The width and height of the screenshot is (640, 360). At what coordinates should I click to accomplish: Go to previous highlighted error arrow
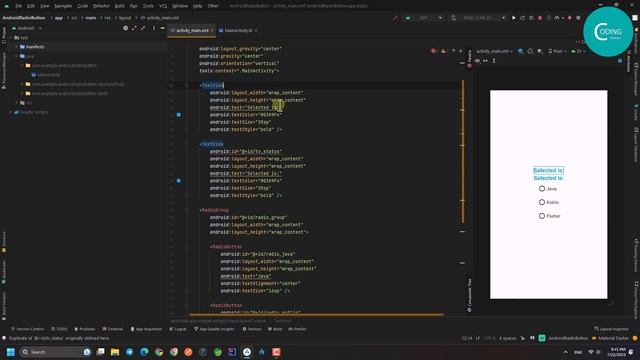[453, 51]
